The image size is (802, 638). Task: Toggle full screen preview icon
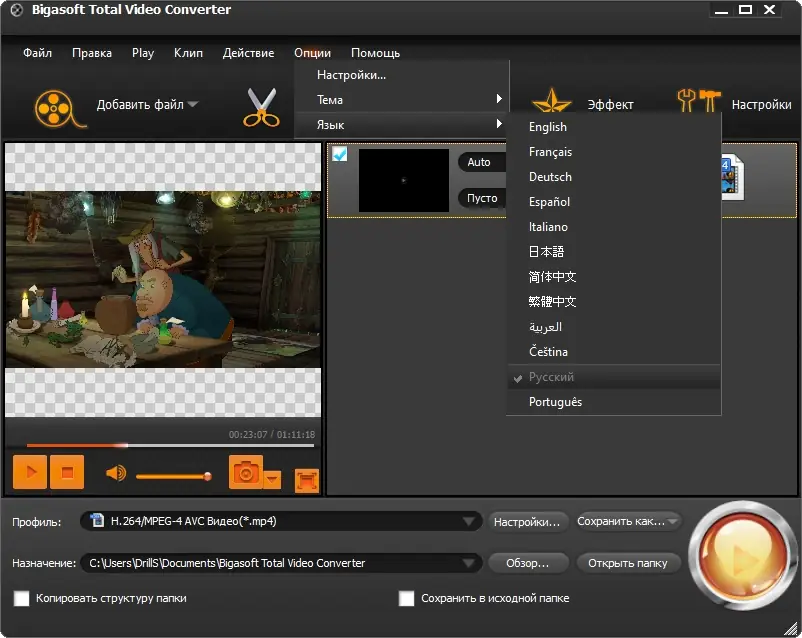307,481
